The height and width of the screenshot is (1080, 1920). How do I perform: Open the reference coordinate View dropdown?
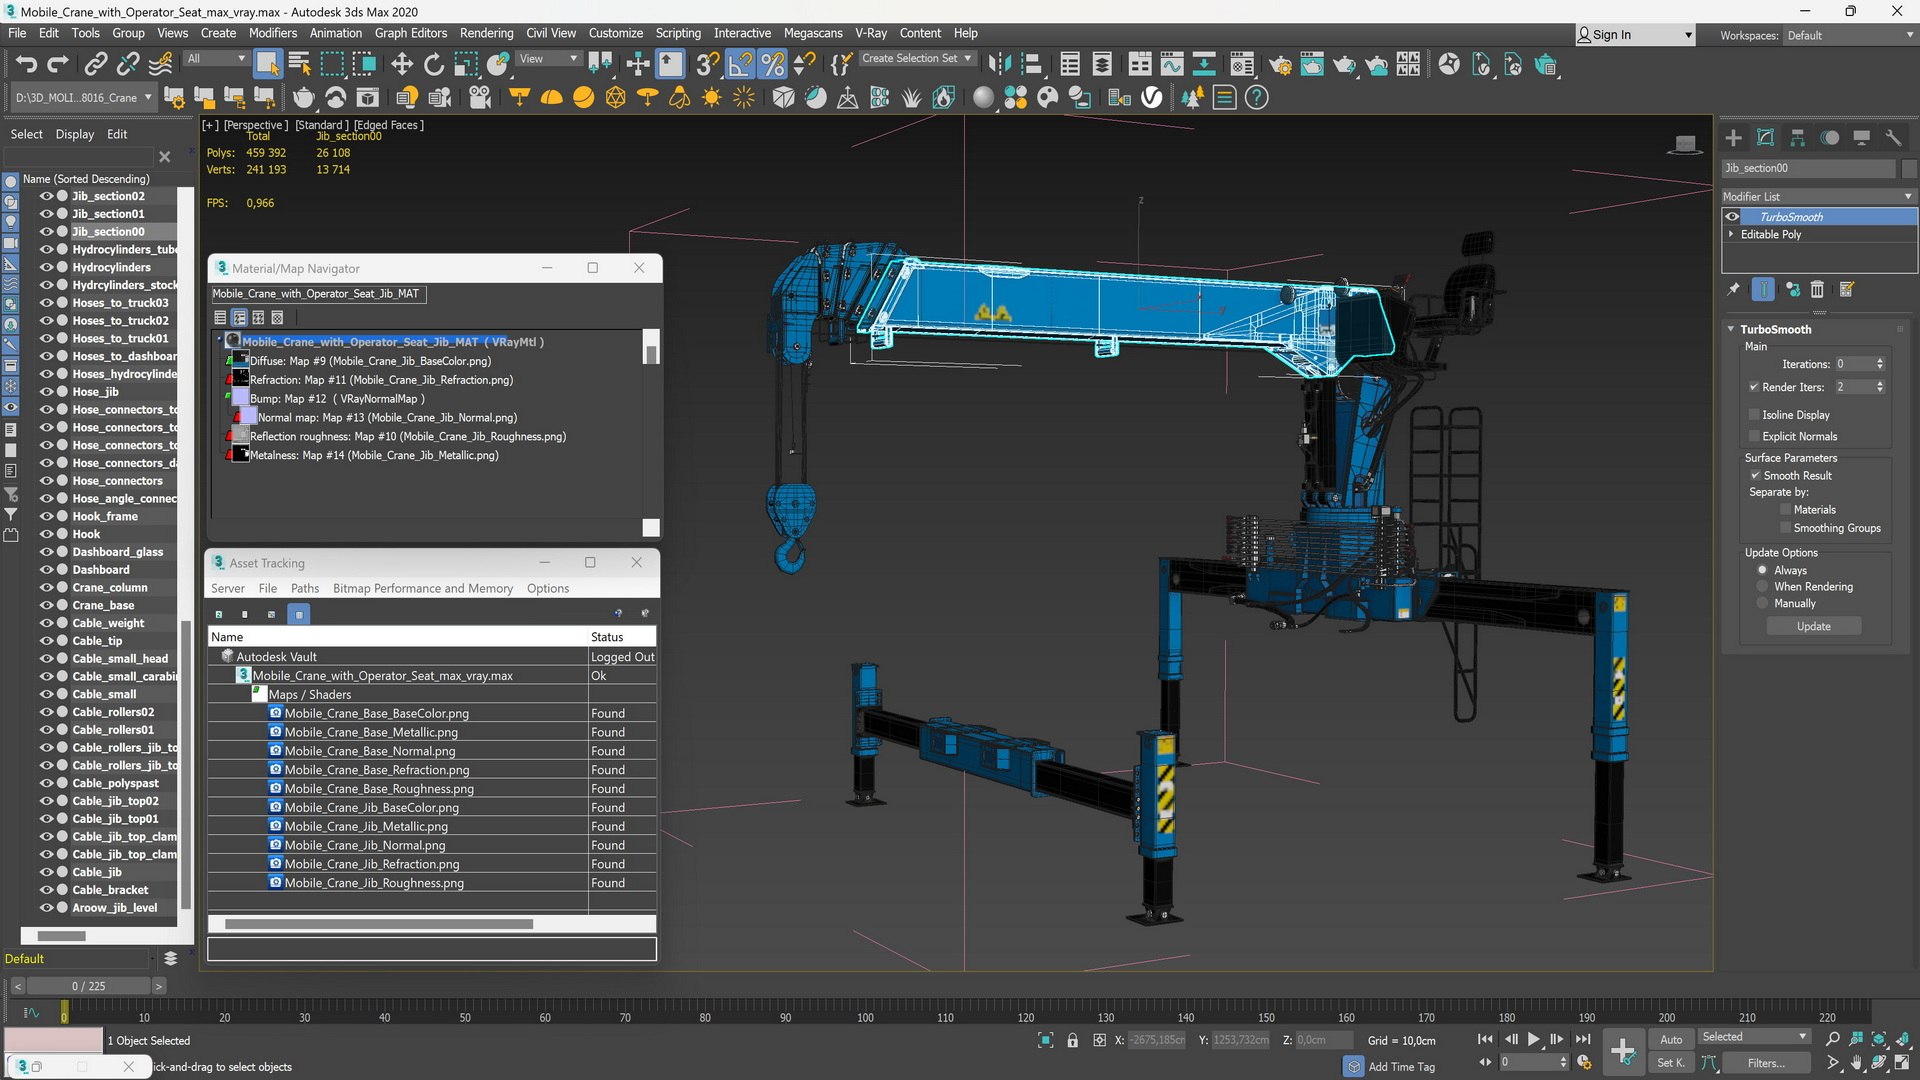(548, 59)
